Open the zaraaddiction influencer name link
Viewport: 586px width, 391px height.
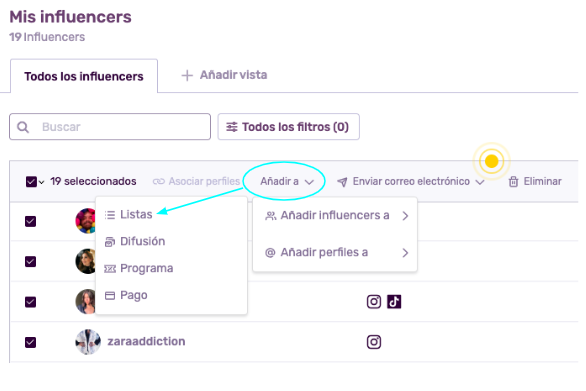point(146,342)
